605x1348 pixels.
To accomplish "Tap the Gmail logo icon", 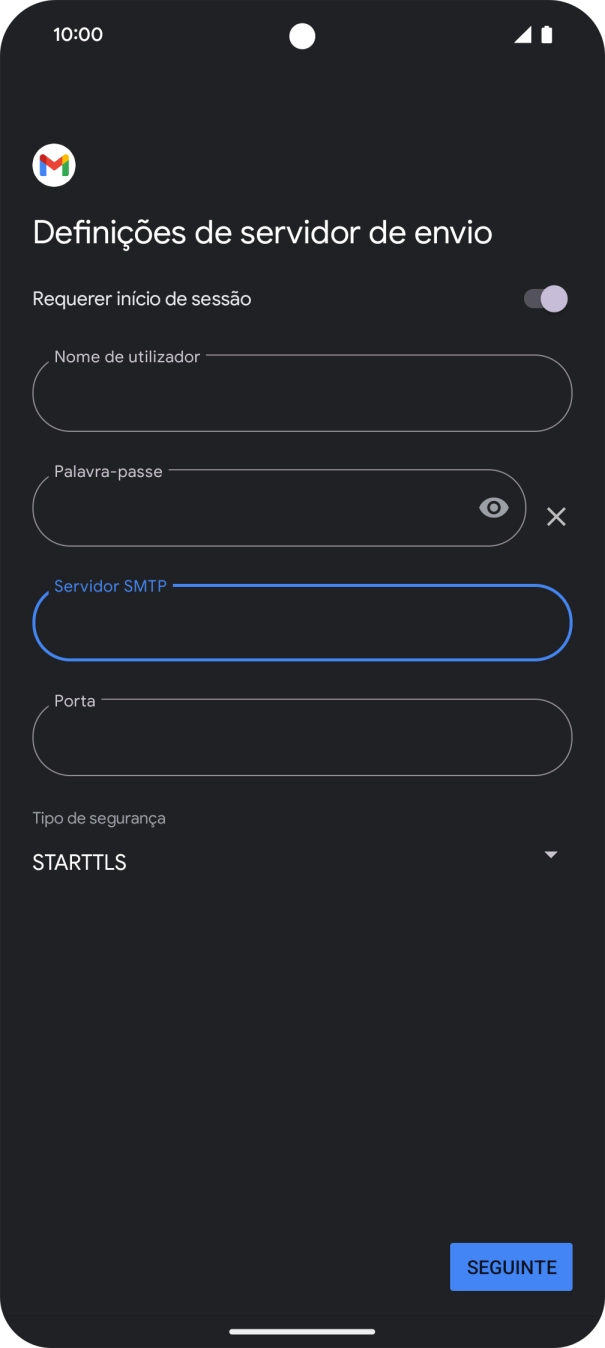I will (54, 166).
